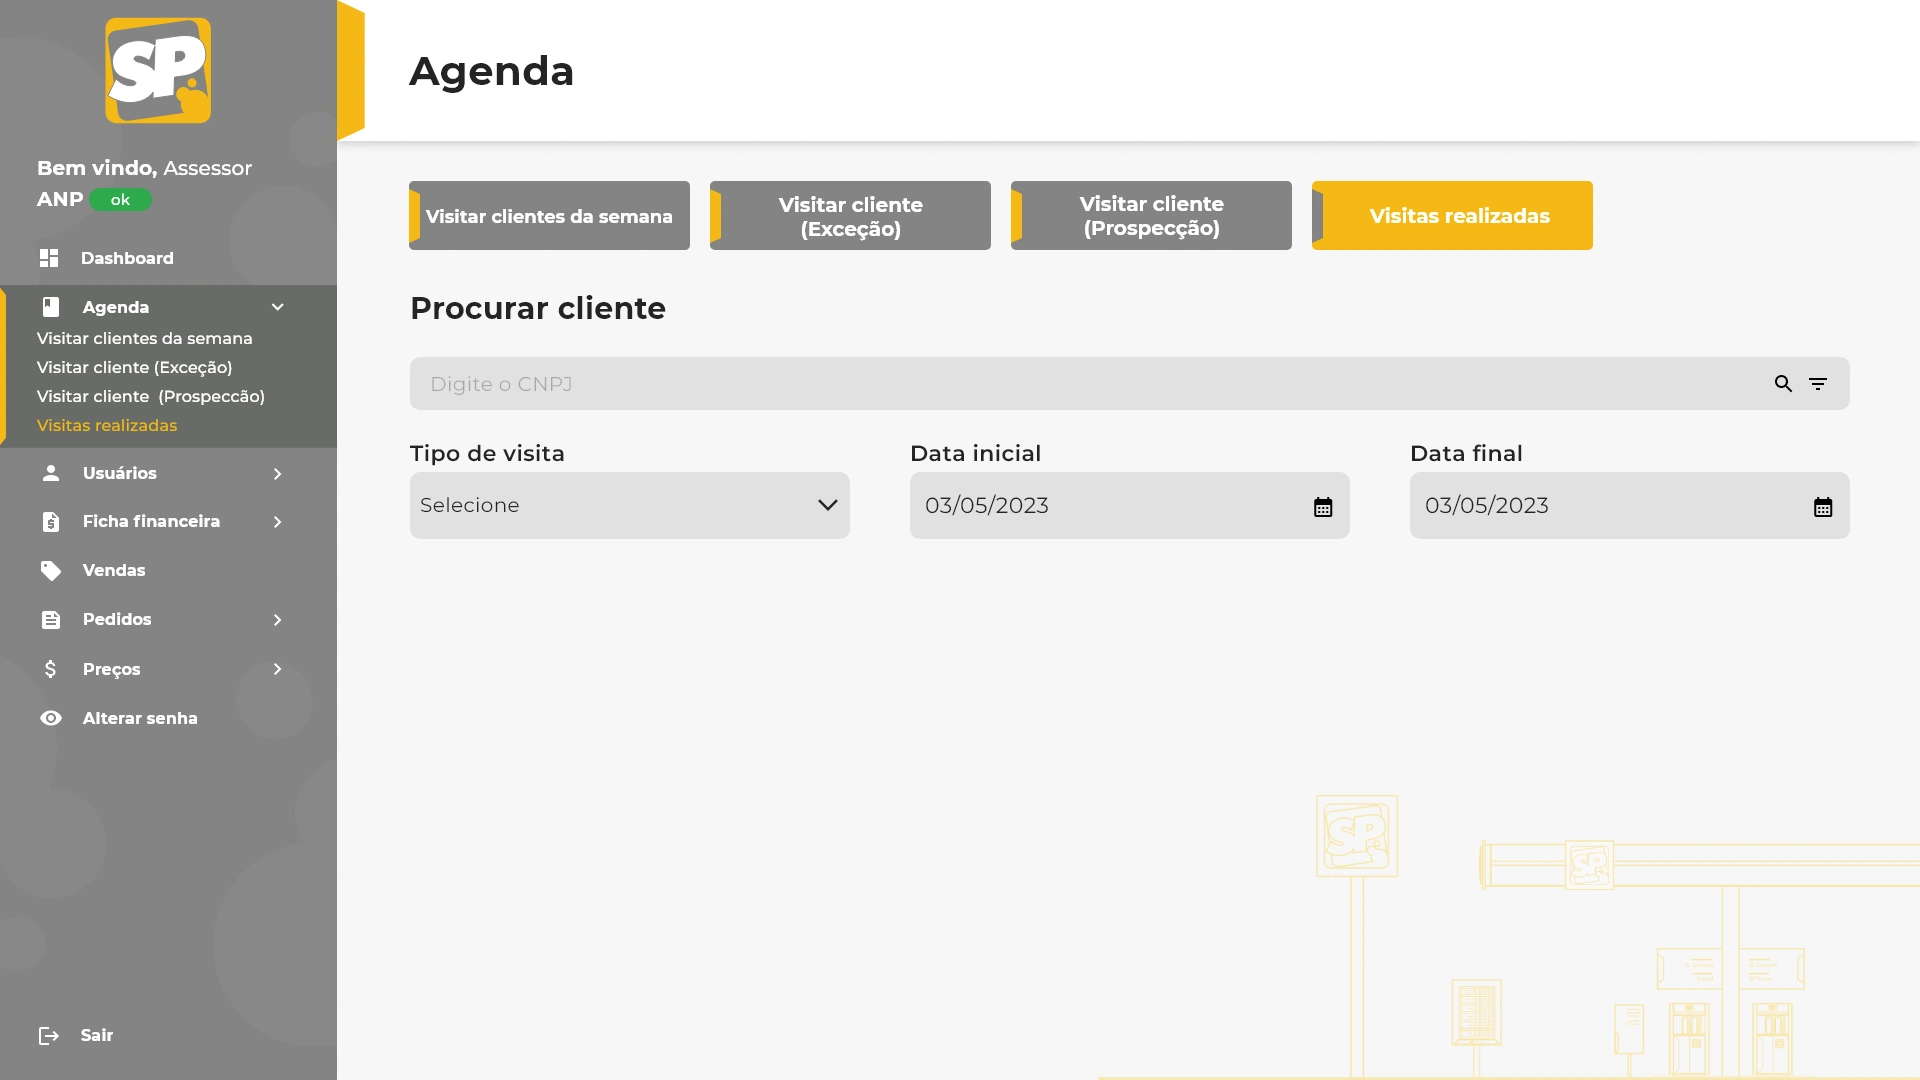Screen dimensions: 1920x1080
Task: Select the Visitar cliente (Prospecção) tab
Action: [x=1151, y=216]
